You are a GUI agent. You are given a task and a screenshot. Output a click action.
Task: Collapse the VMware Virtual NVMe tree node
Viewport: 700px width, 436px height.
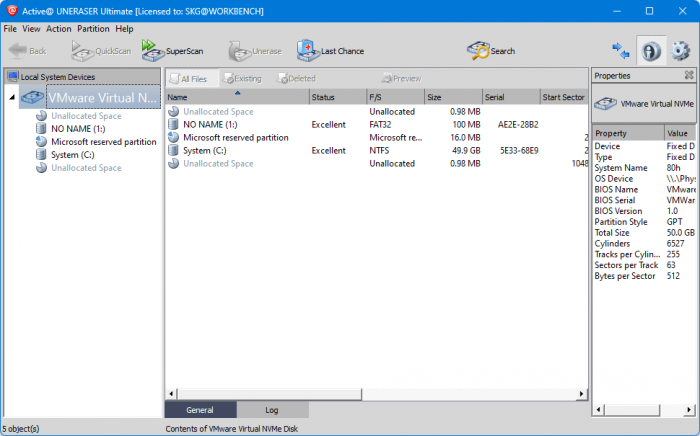(11, 98)
